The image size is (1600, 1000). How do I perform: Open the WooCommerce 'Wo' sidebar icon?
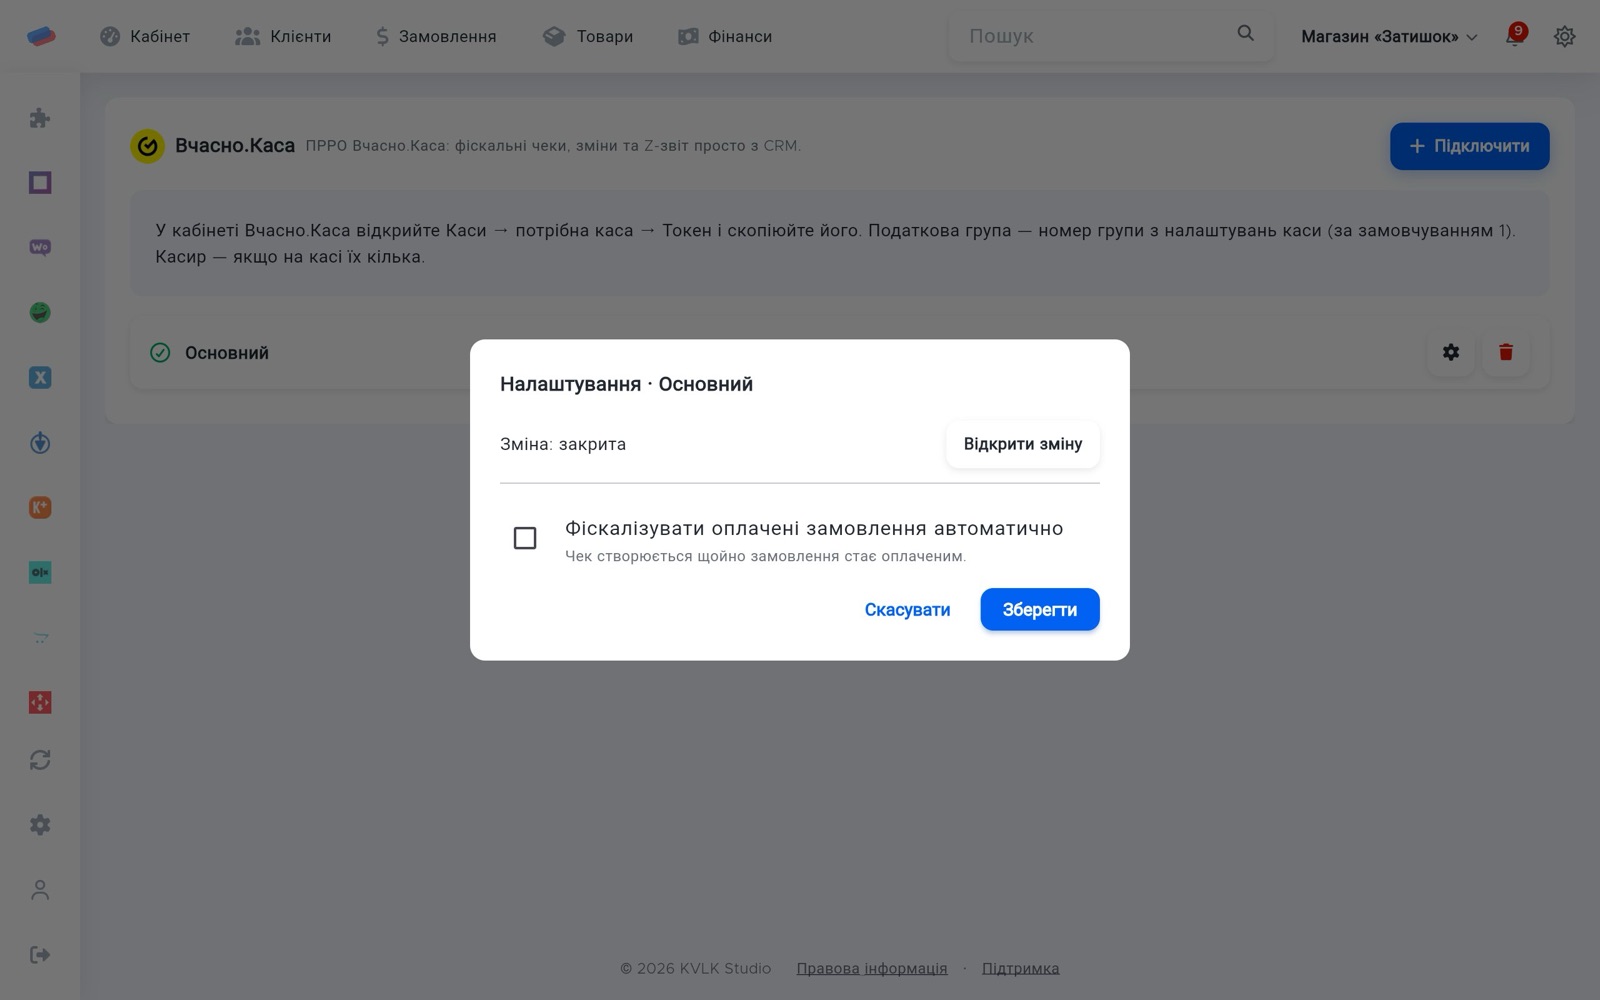tap(40, 248)
